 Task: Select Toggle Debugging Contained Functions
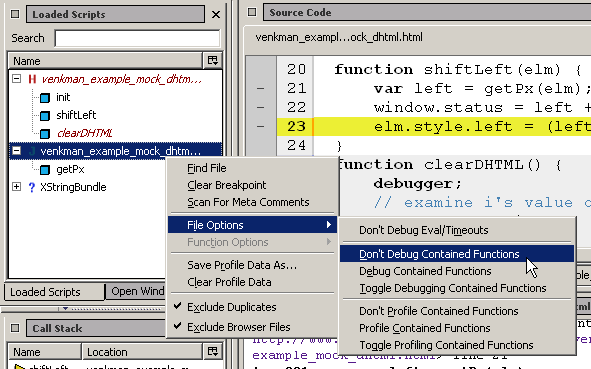tap(457, 288)
